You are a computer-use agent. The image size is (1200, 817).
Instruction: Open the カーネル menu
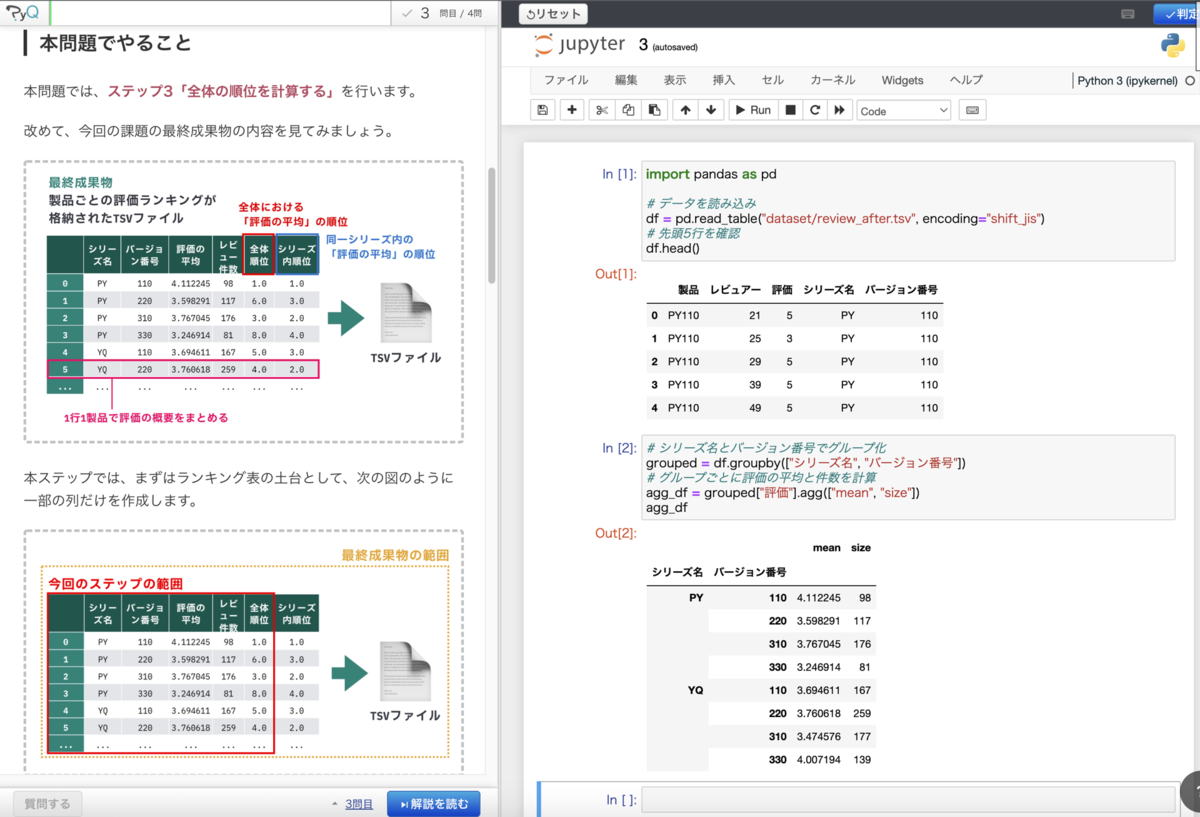pyautogui.click(x=832, y=80)
